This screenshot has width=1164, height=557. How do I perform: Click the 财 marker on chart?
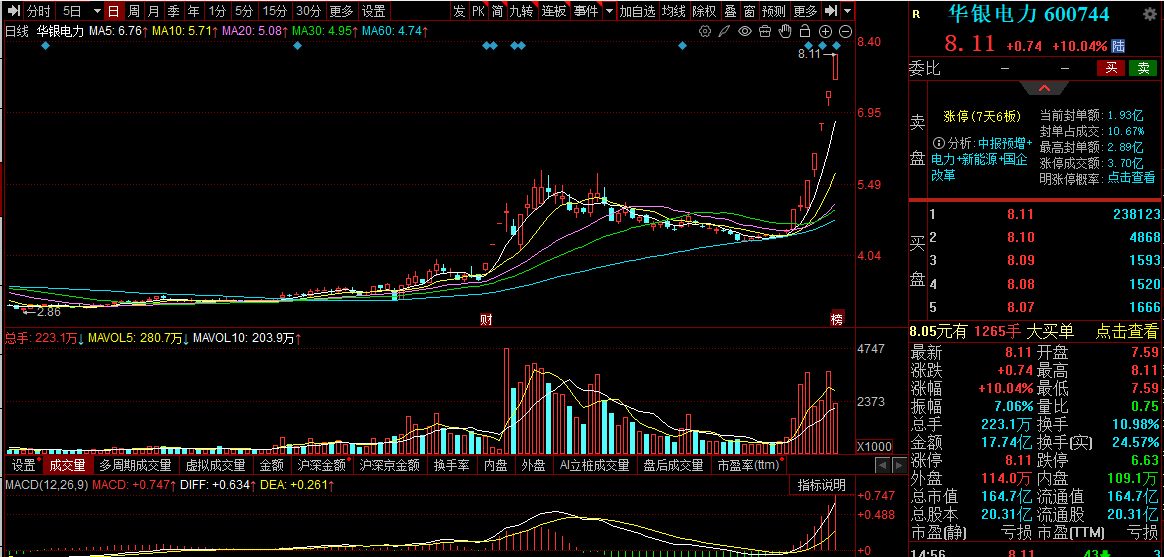(486, 320)
